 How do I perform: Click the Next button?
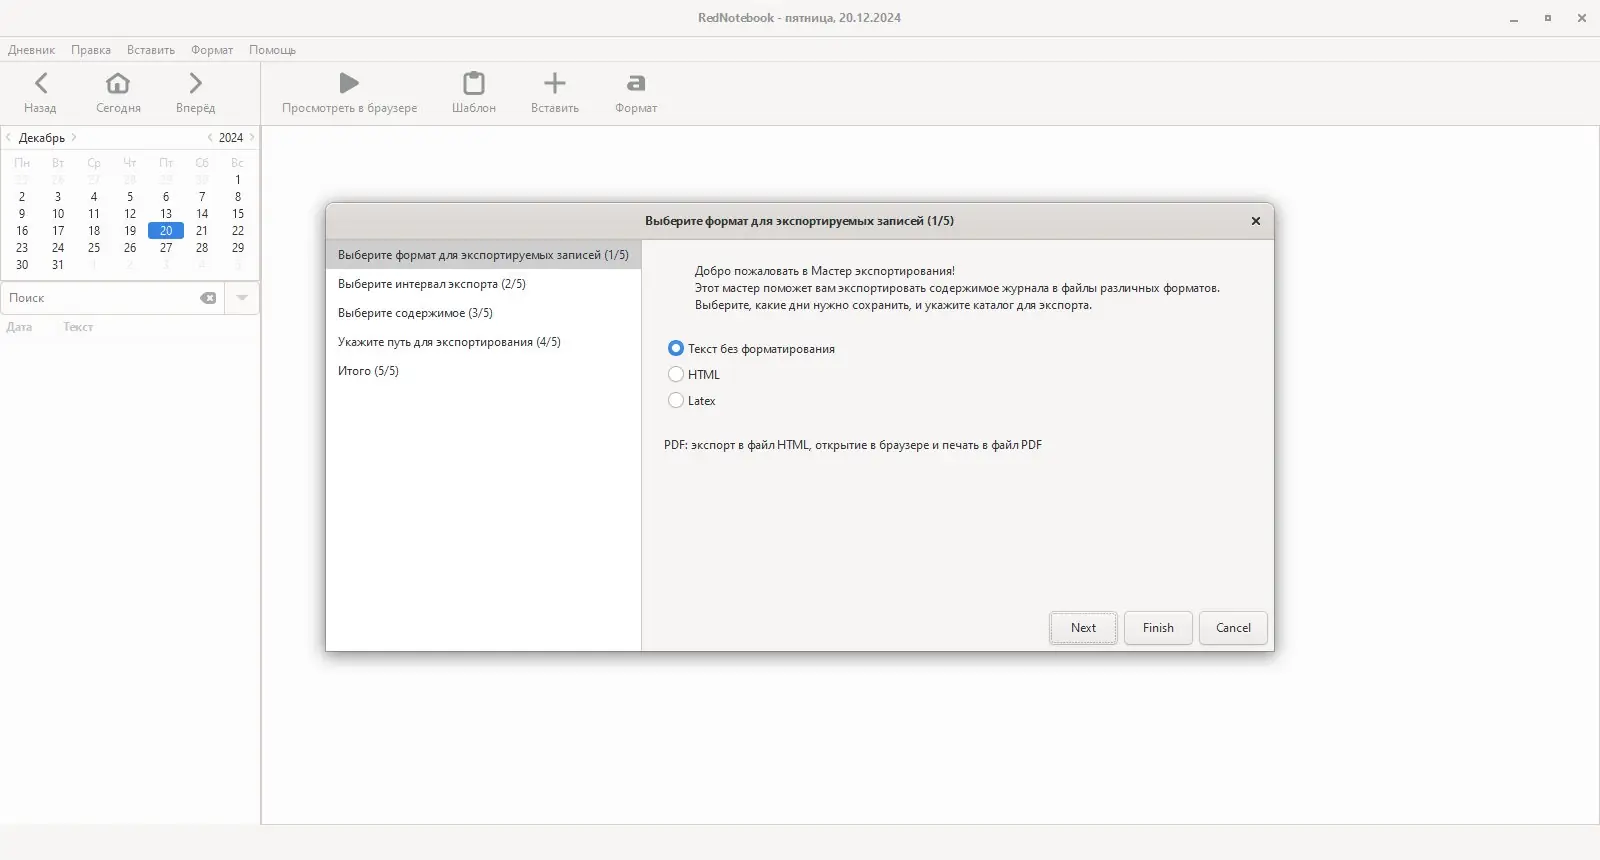[x=1083, y=628]
